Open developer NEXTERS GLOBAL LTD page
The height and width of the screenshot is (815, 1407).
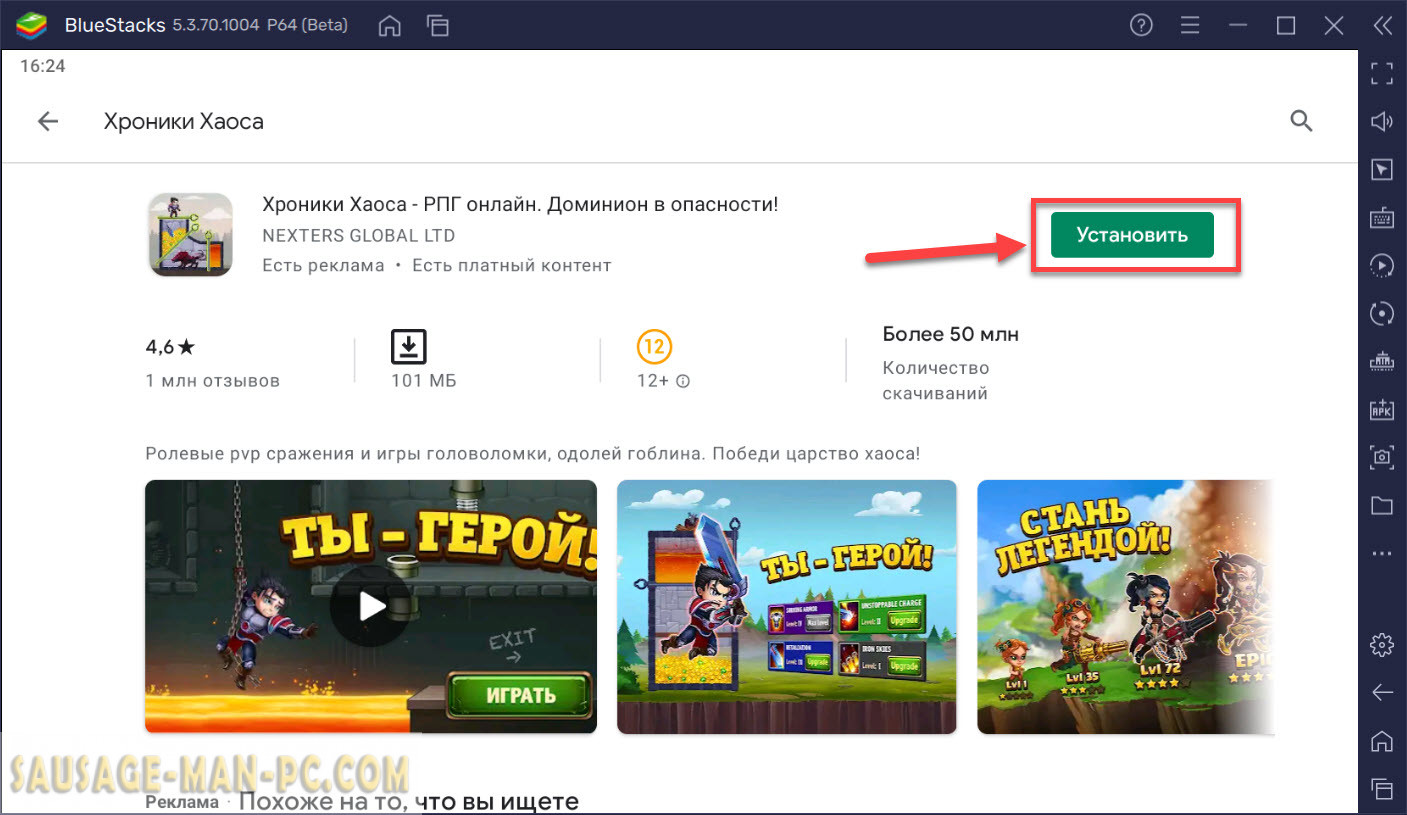(358, 236)
